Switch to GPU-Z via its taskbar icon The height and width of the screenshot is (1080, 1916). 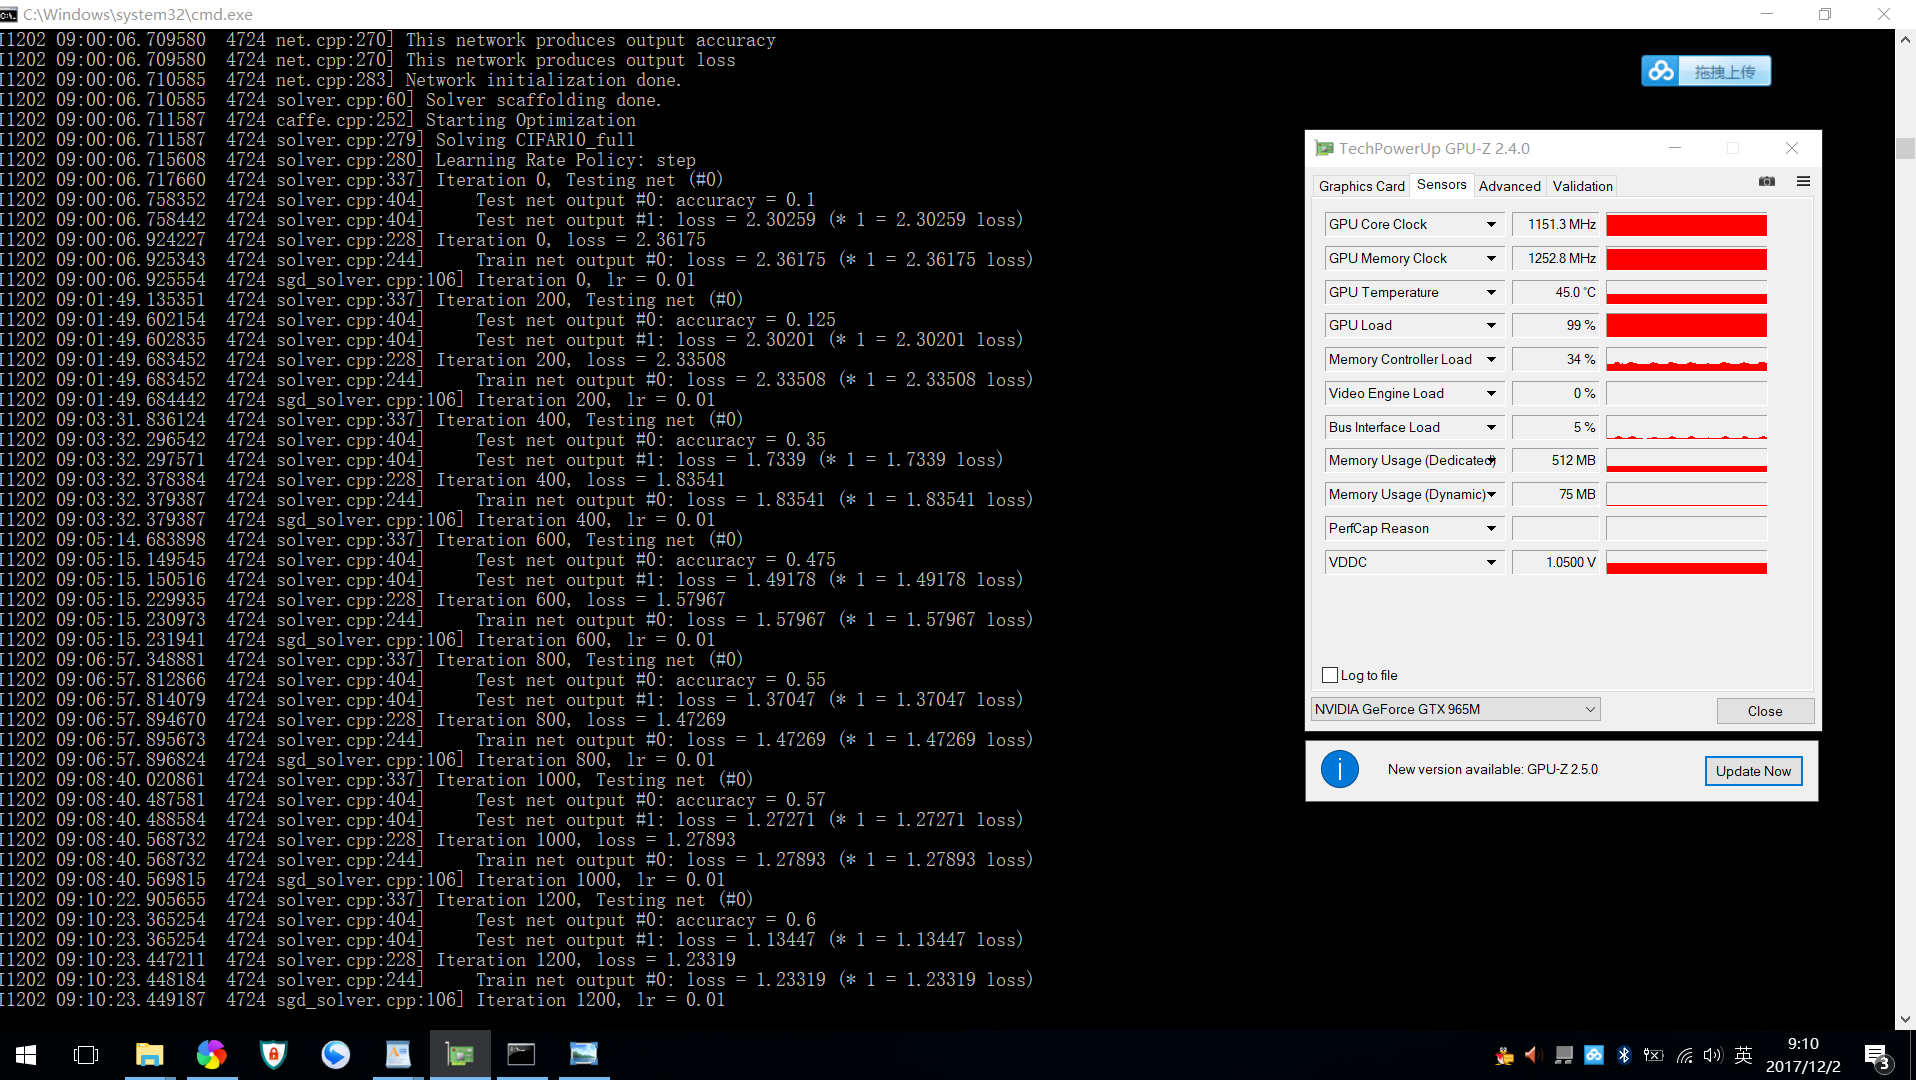[460, 1055]
